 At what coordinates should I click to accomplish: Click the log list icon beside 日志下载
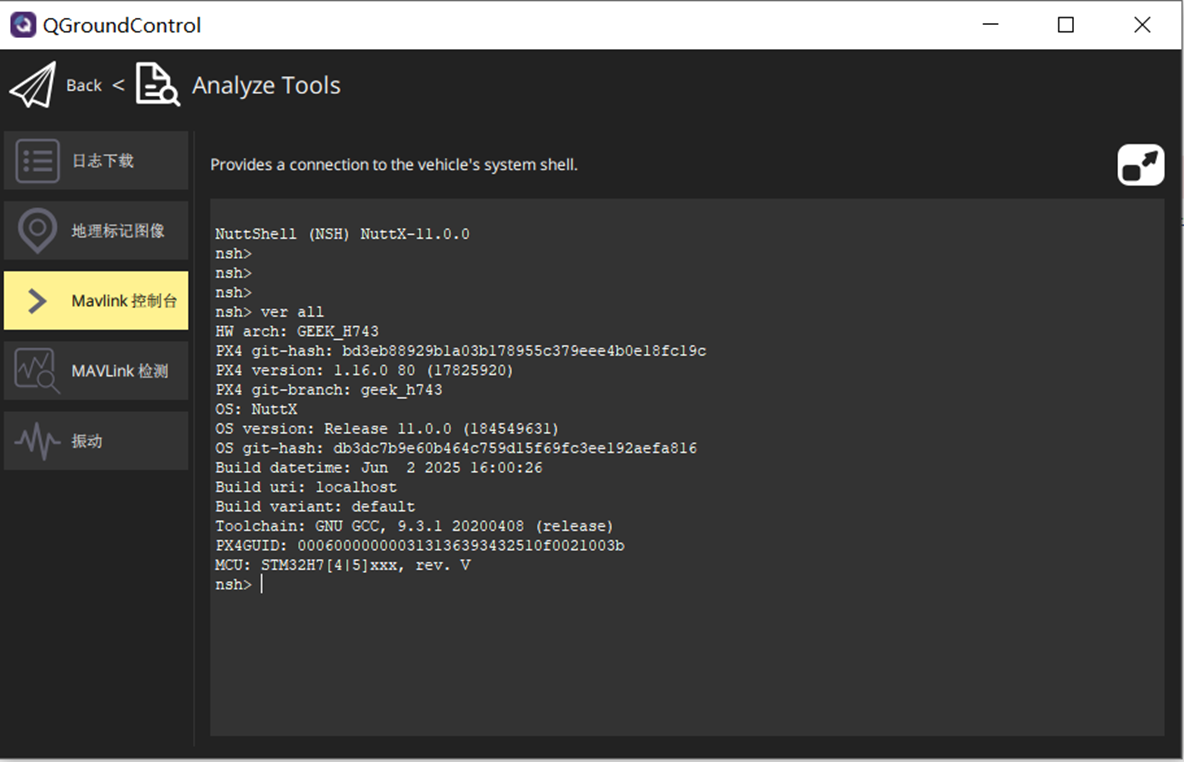(x=37, y=161)
